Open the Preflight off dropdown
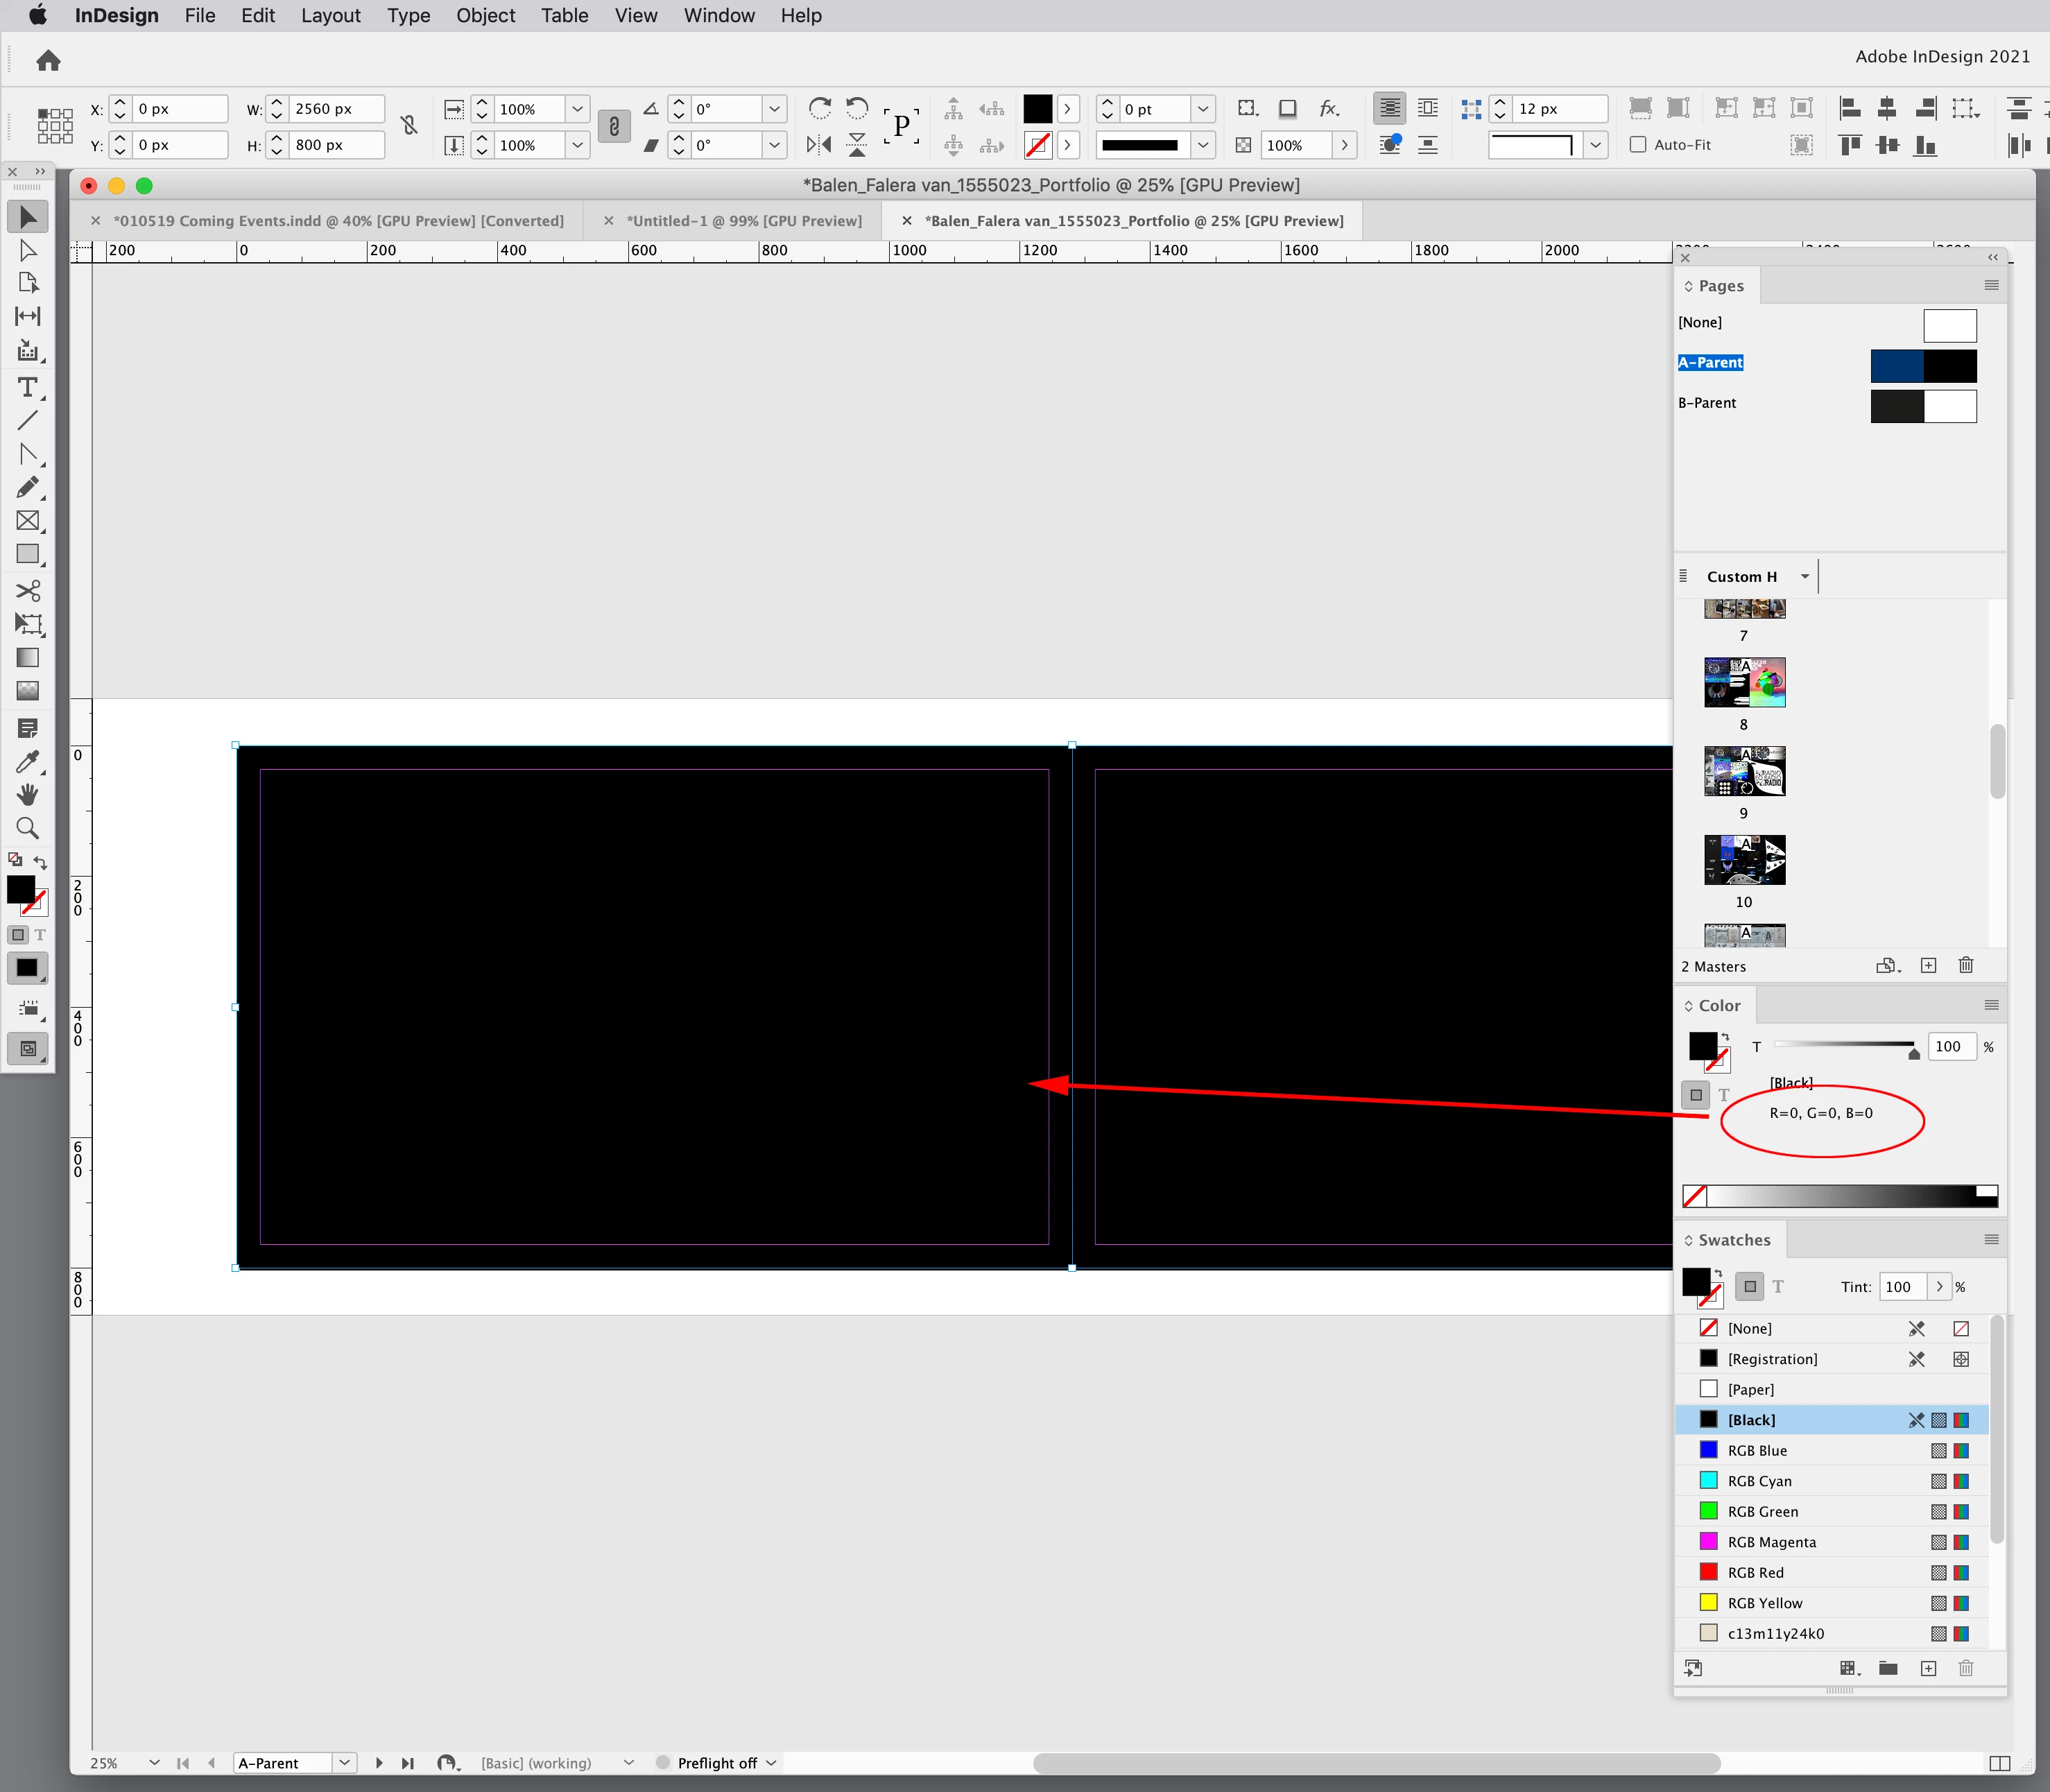 click(771, 1763)
